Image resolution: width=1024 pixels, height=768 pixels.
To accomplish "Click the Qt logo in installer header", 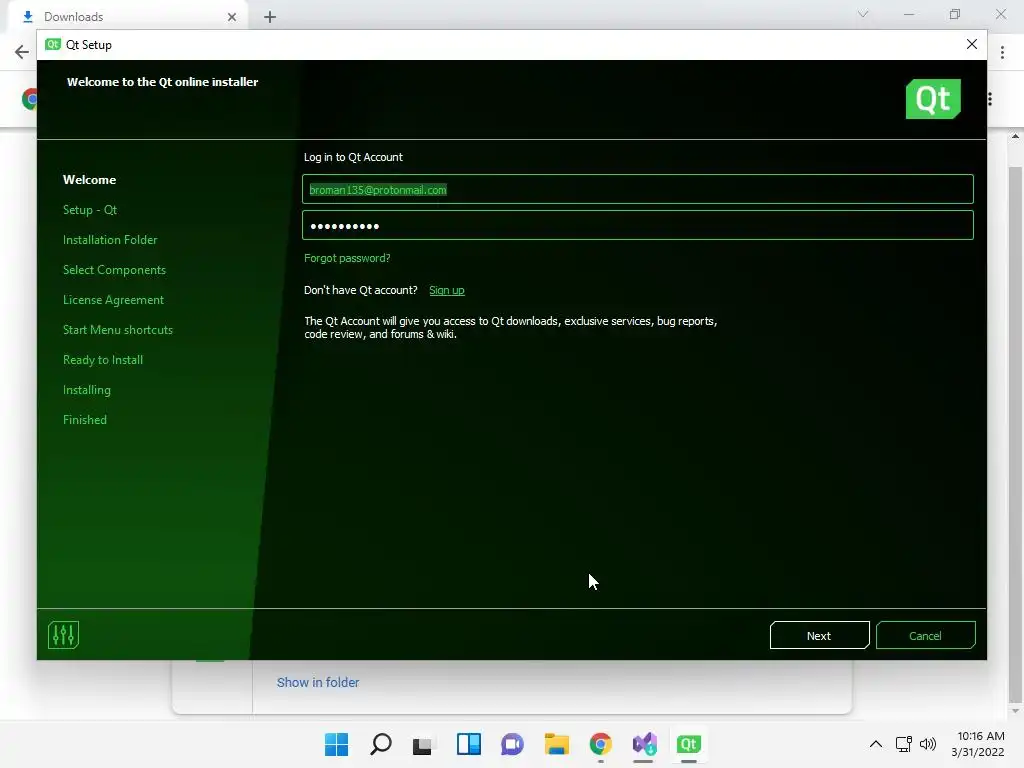I will pyautogui.click(x=933, y=99).
